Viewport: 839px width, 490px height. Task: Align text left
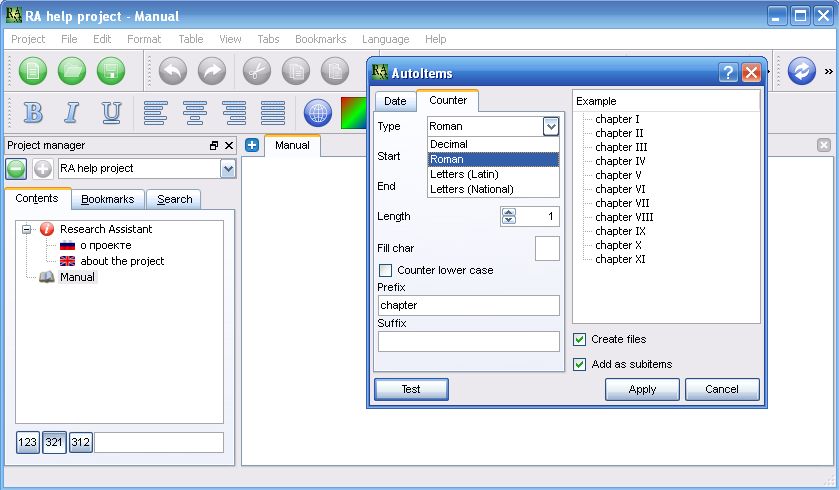click(156, 113)
